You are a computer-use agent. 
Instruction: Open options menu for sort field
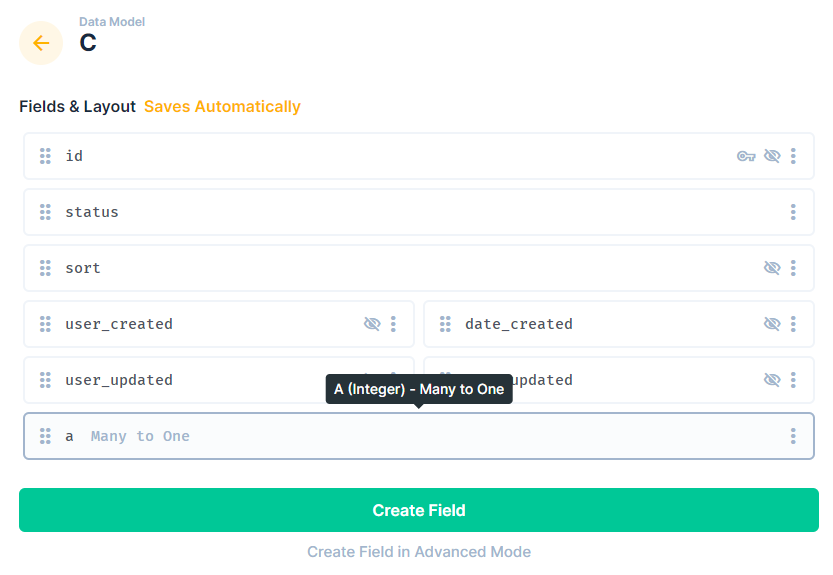click(793, 268)
